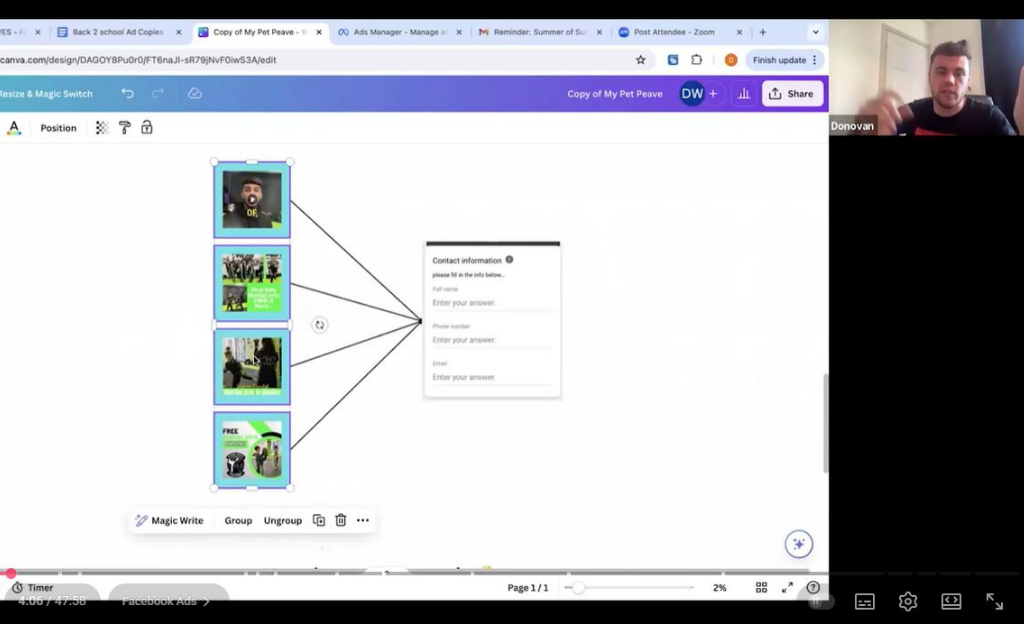Open the analytics bar chart icon
Screen dimensions: 1024x624
pos(743,94)
